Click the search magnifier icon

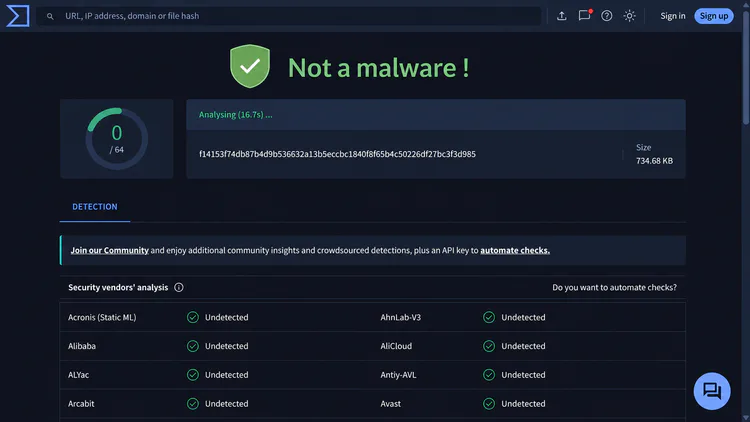pos(50,16)
